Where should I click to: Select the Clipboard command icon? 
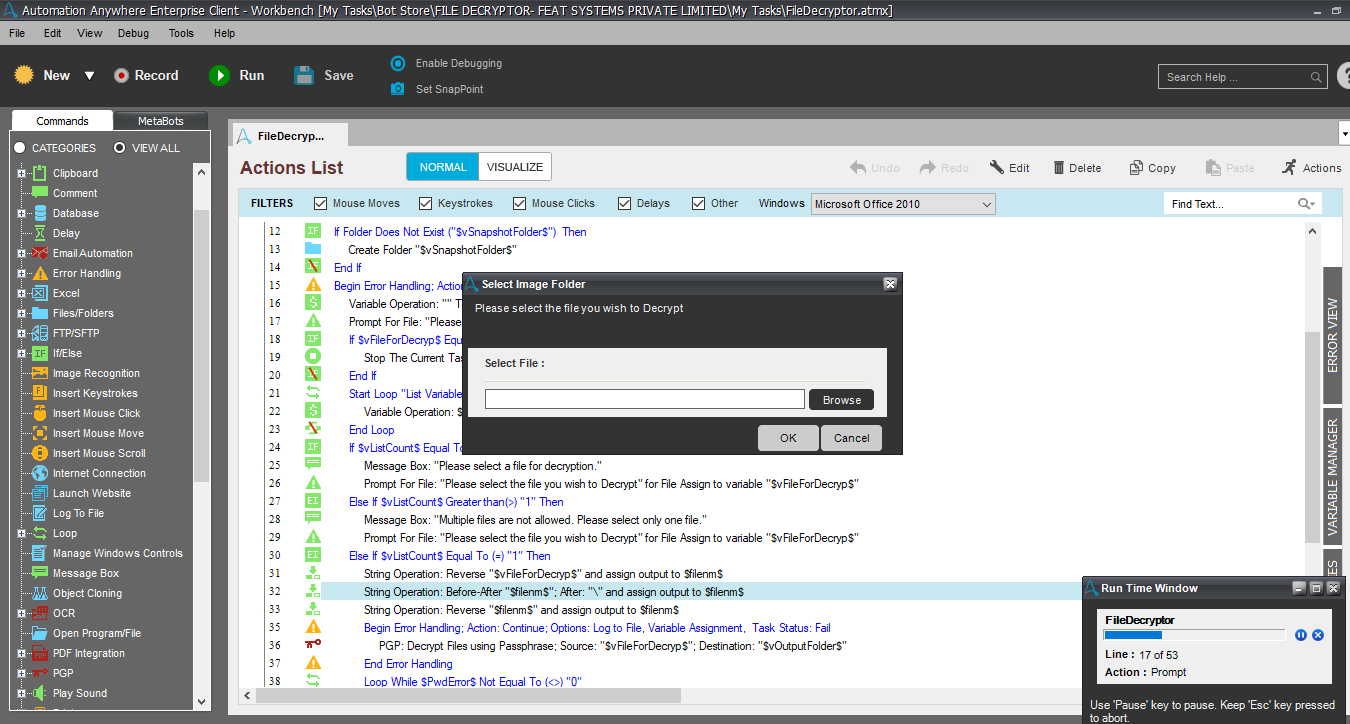pos(40,173)
